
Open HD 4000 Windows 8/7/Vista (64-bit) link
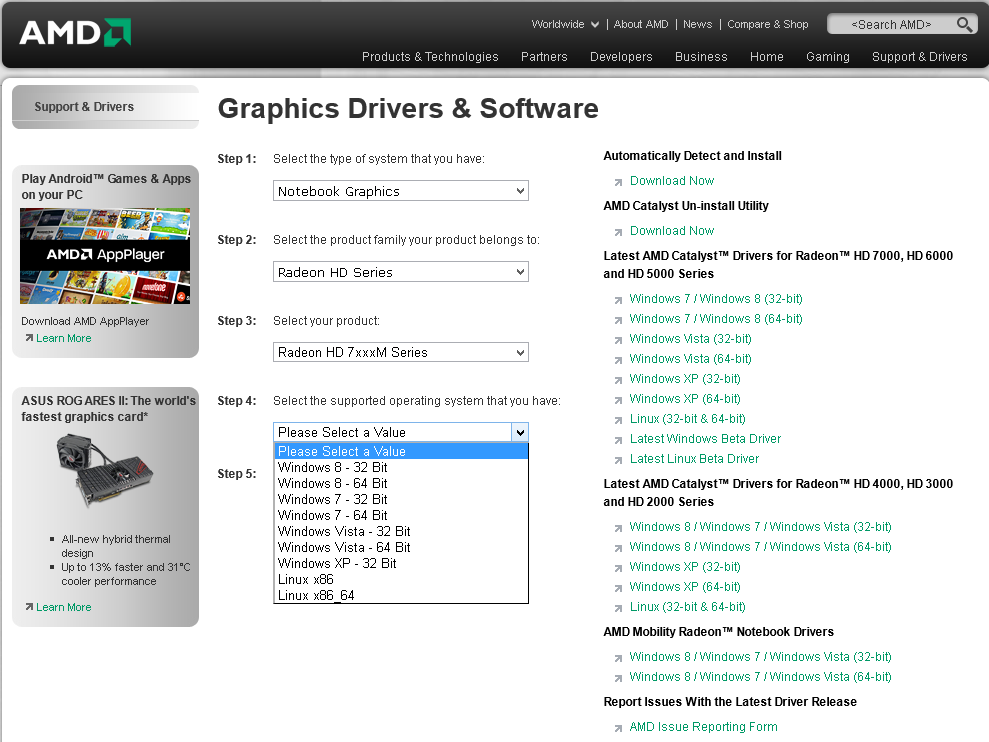click(x=761, y=547)
